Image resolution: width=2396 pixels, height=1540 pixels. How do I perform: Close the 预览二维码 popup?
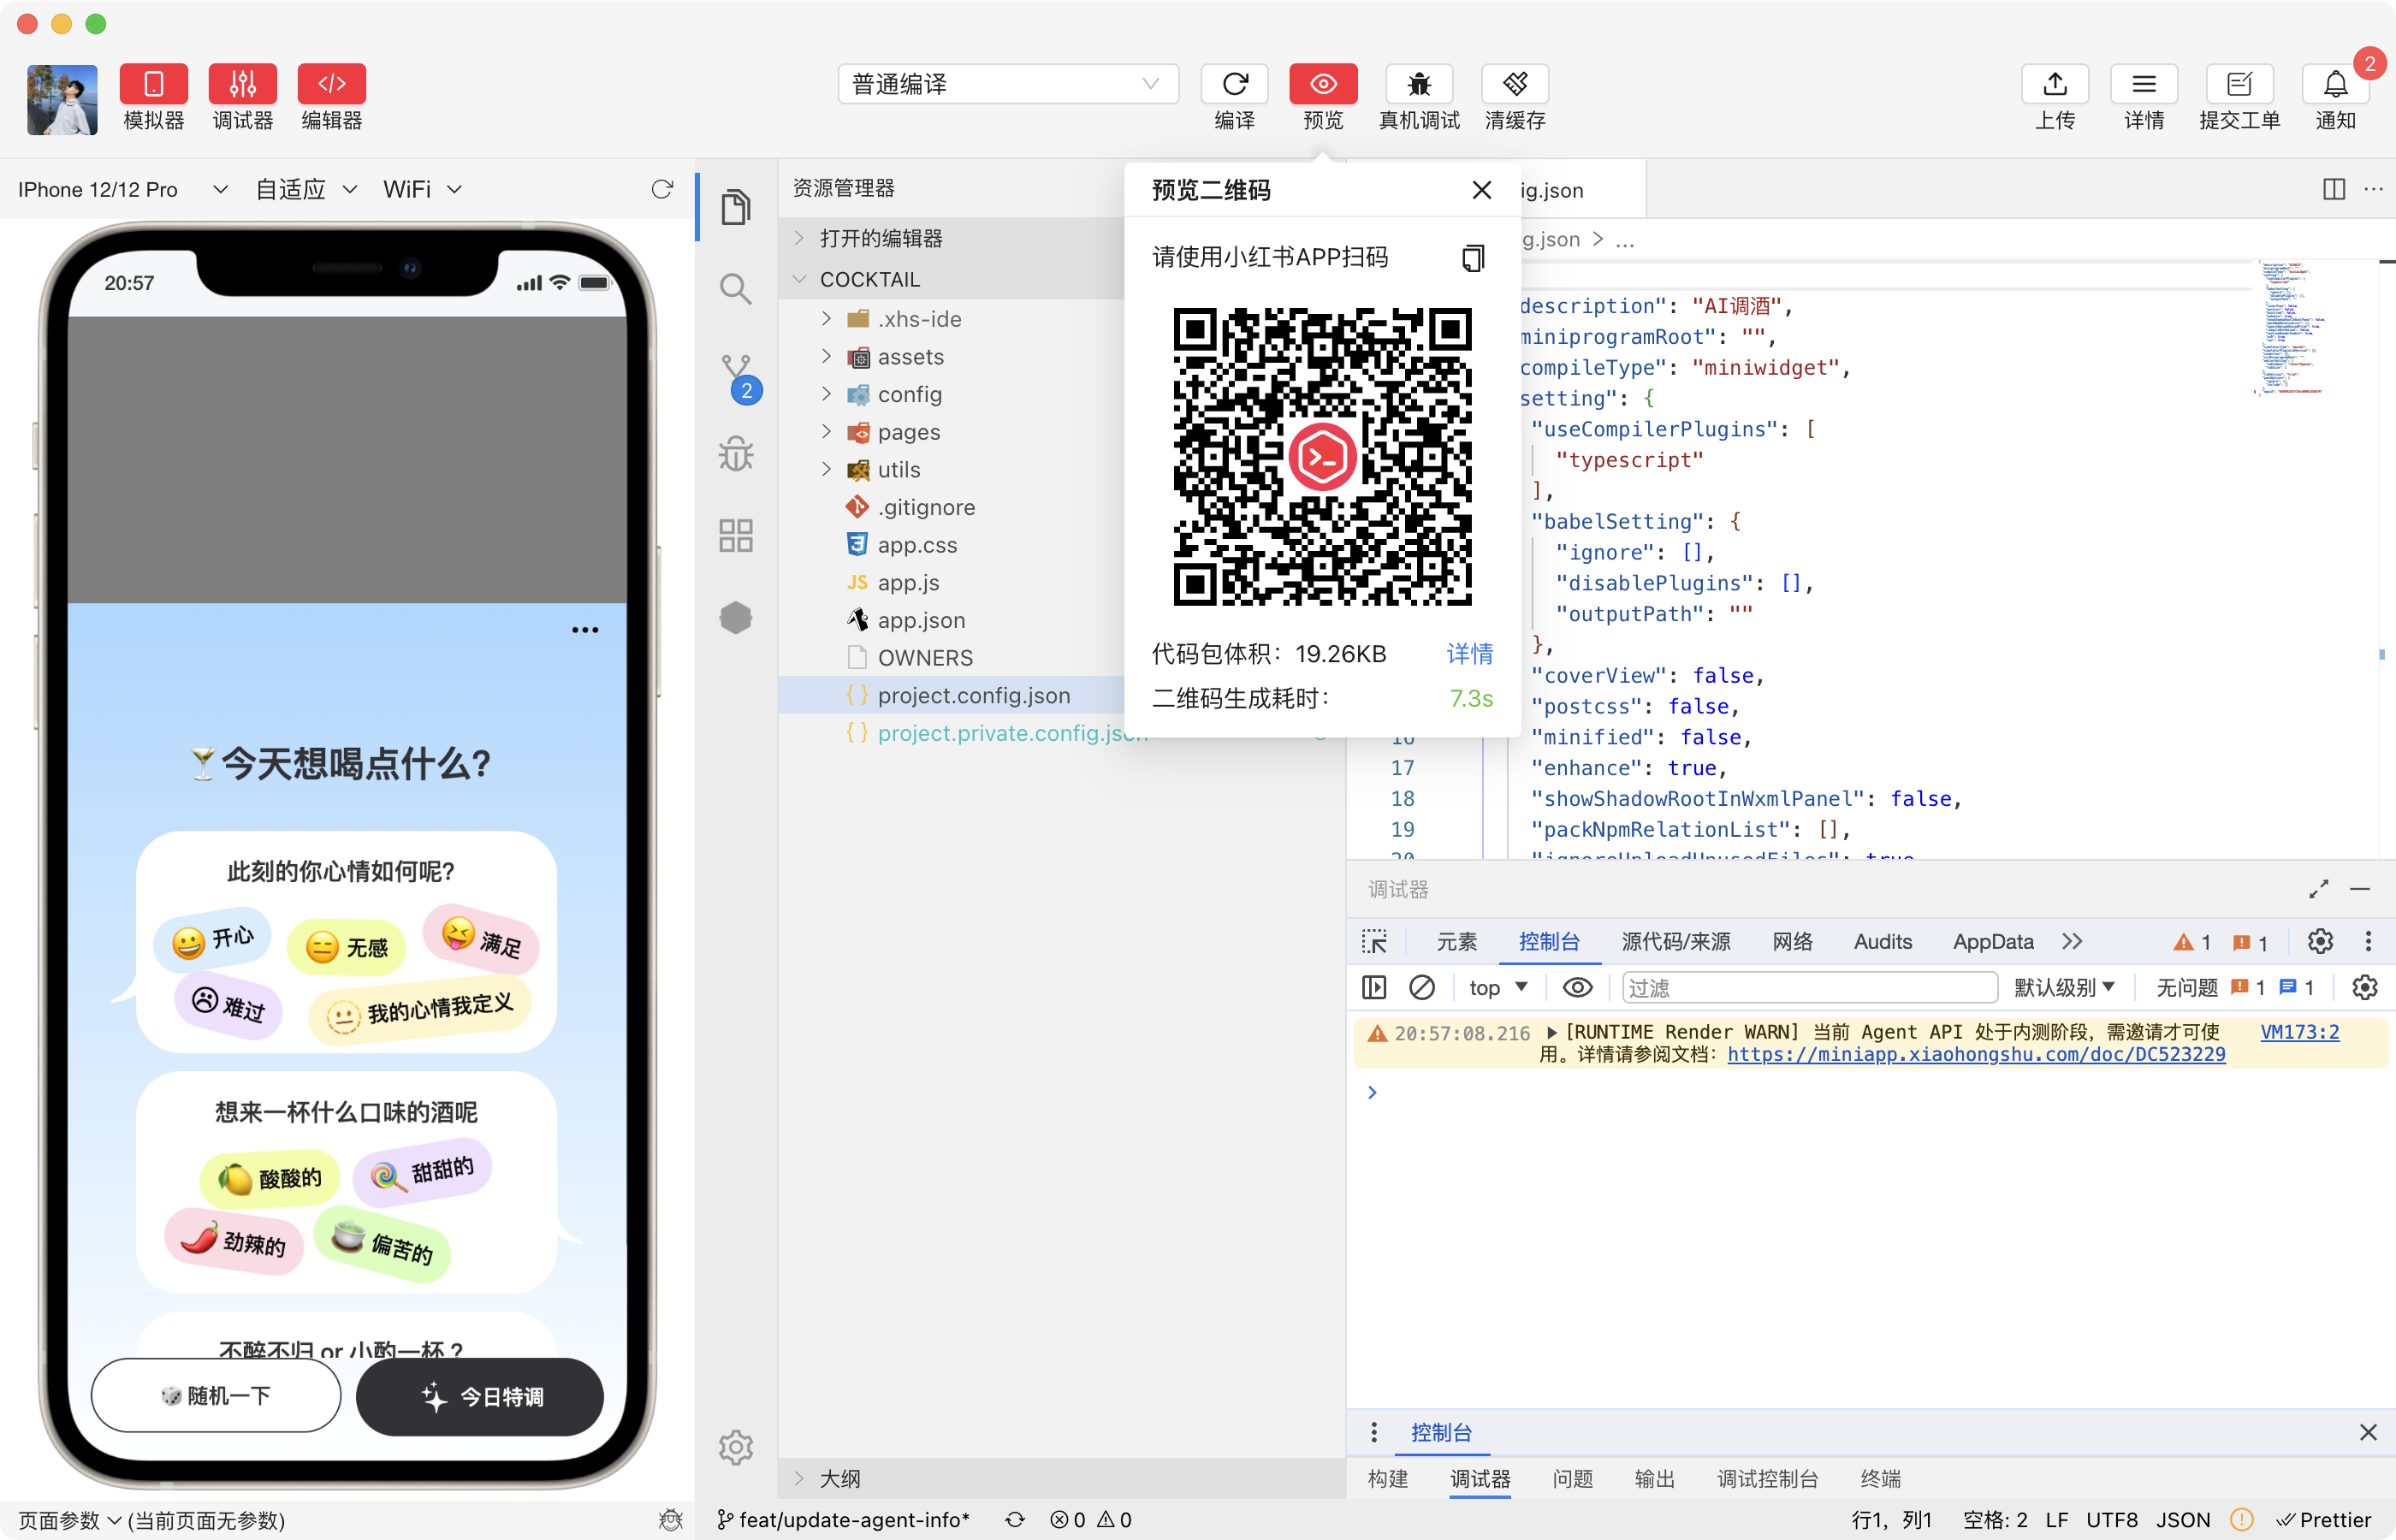[1481, 190]
